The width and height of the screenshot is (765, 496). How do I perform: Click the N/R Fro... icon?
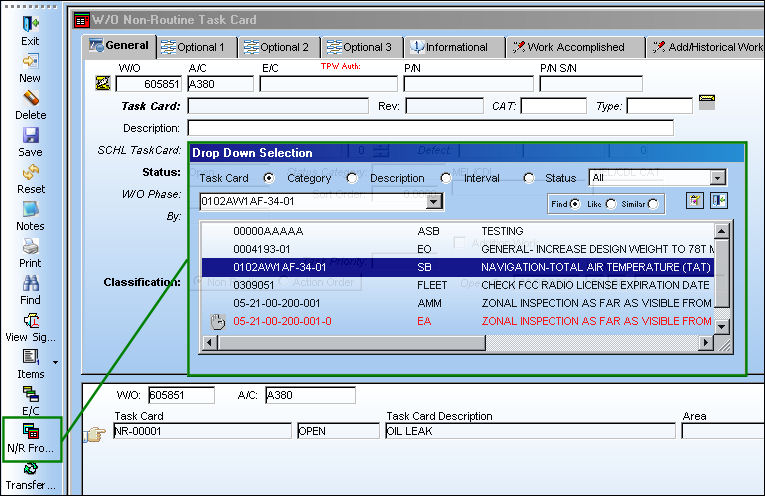click(31, 431)
